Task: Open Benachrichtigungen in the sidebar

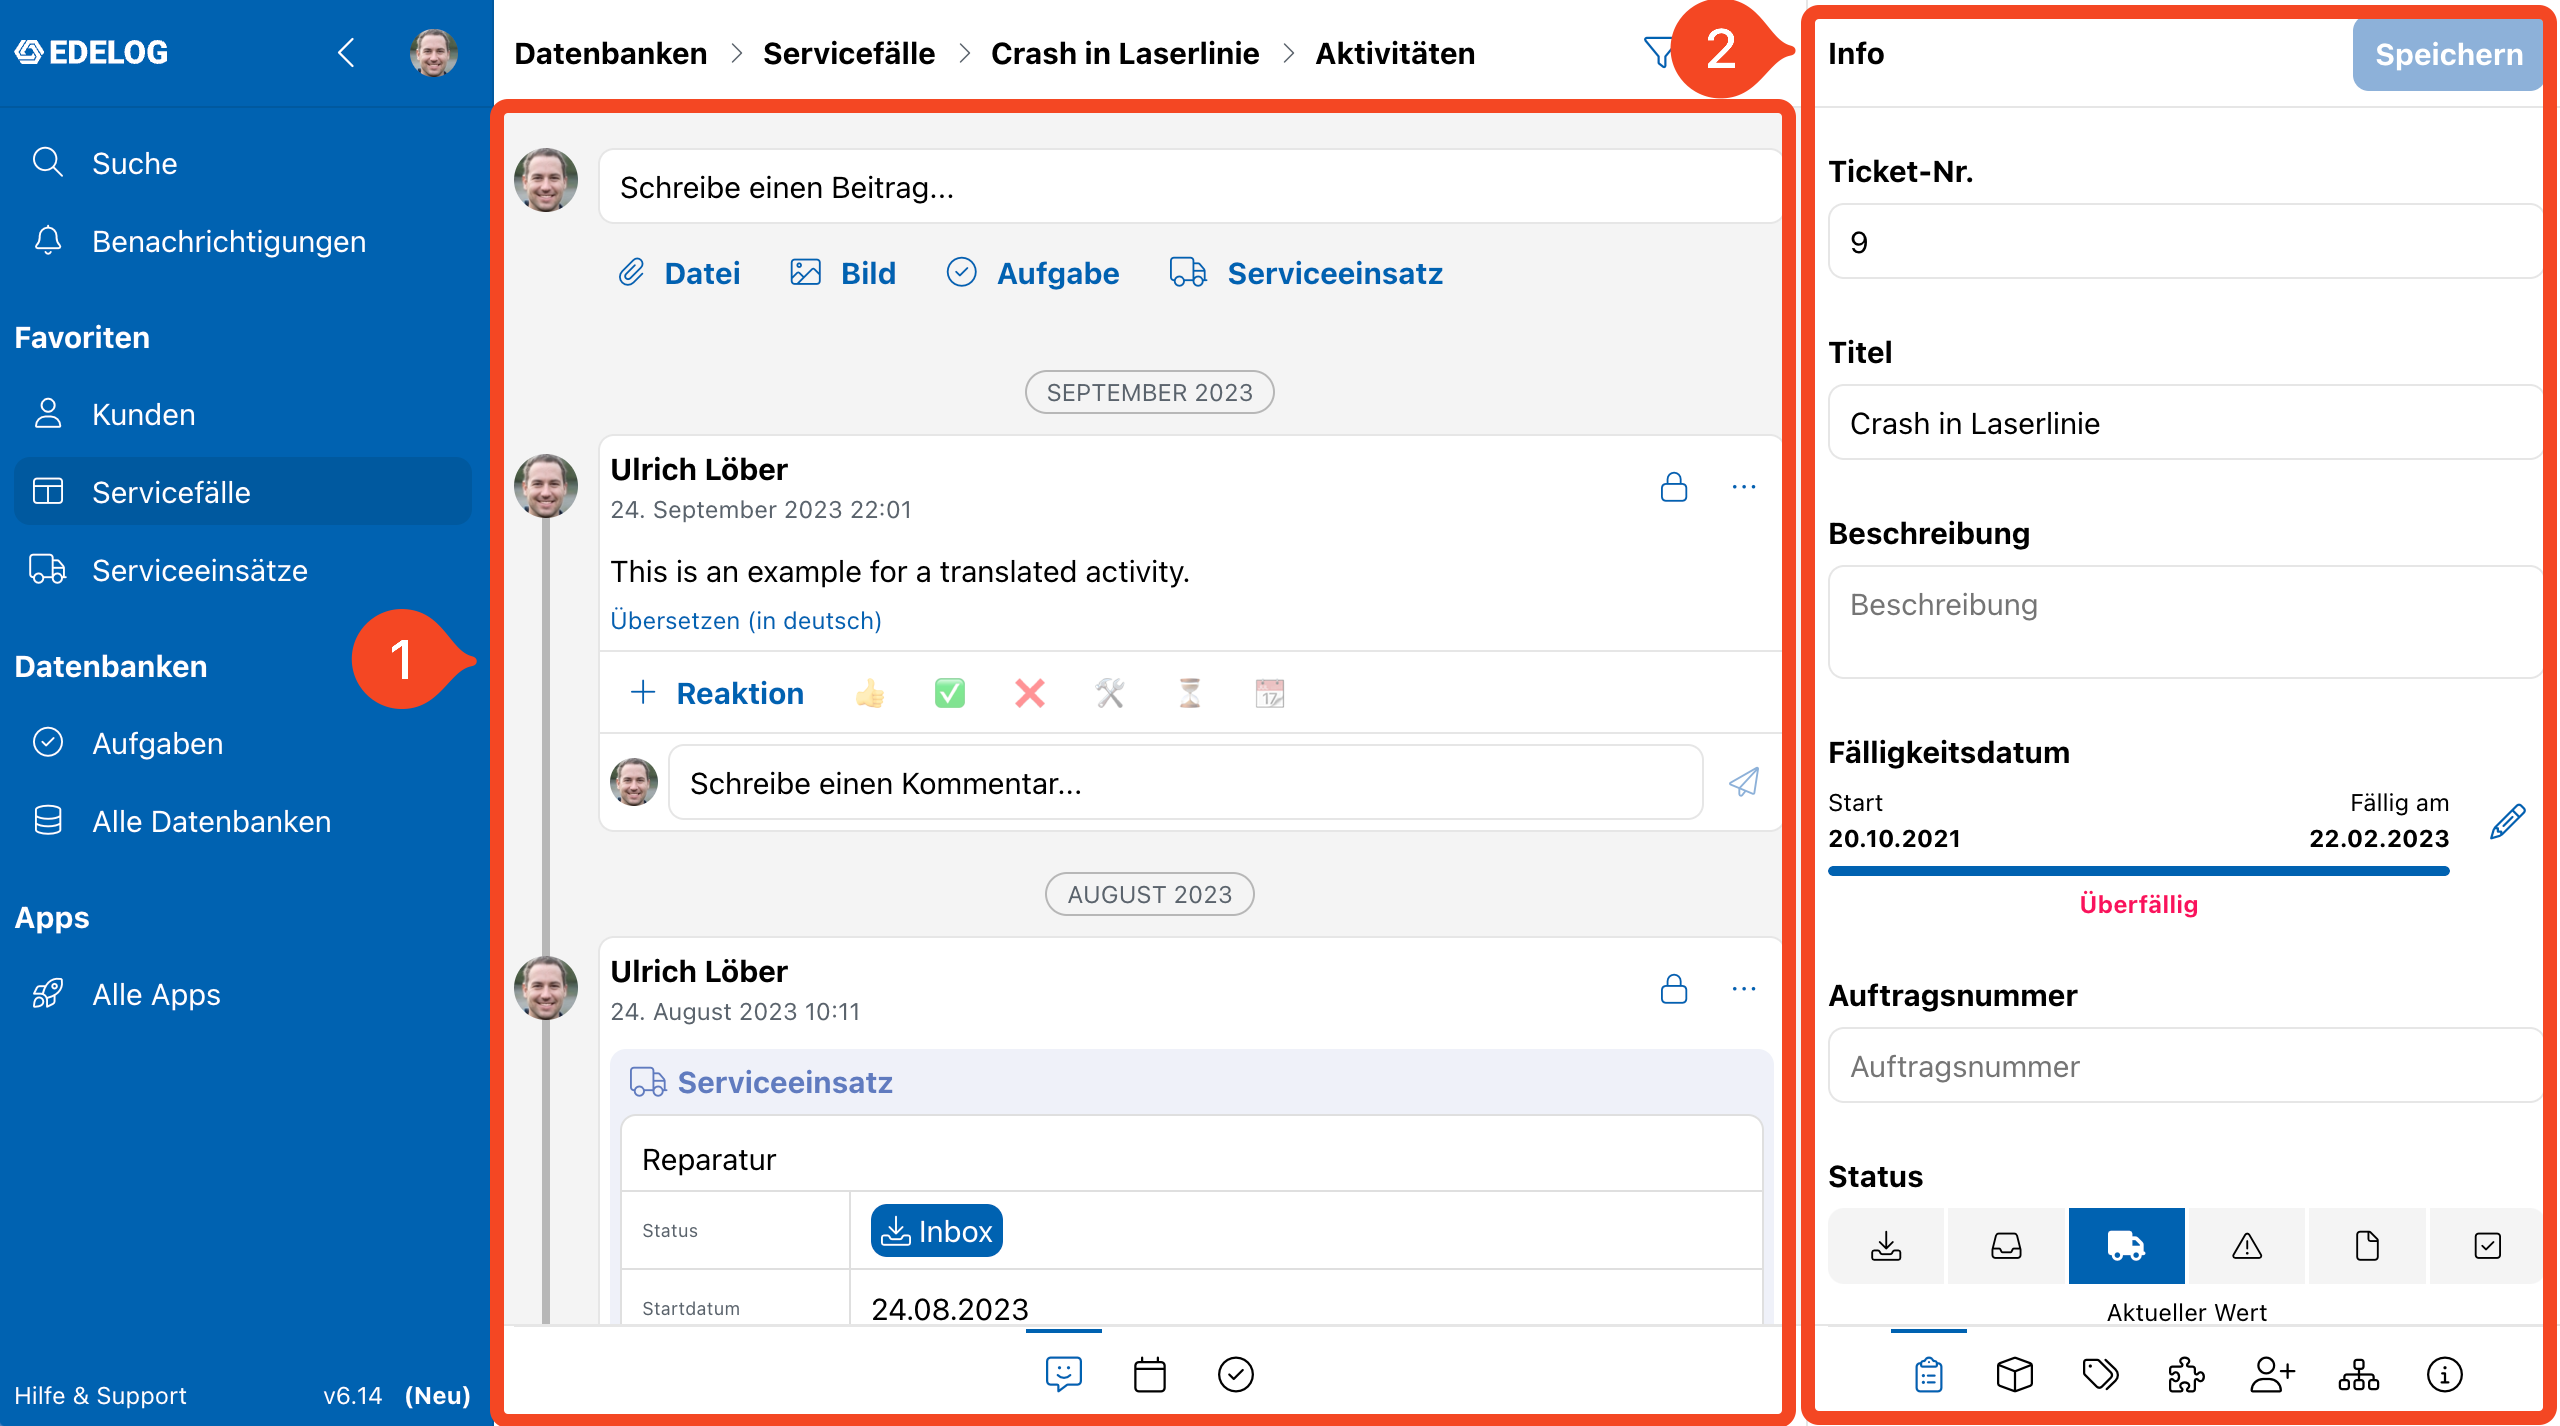Action: [x=243, y=241]
